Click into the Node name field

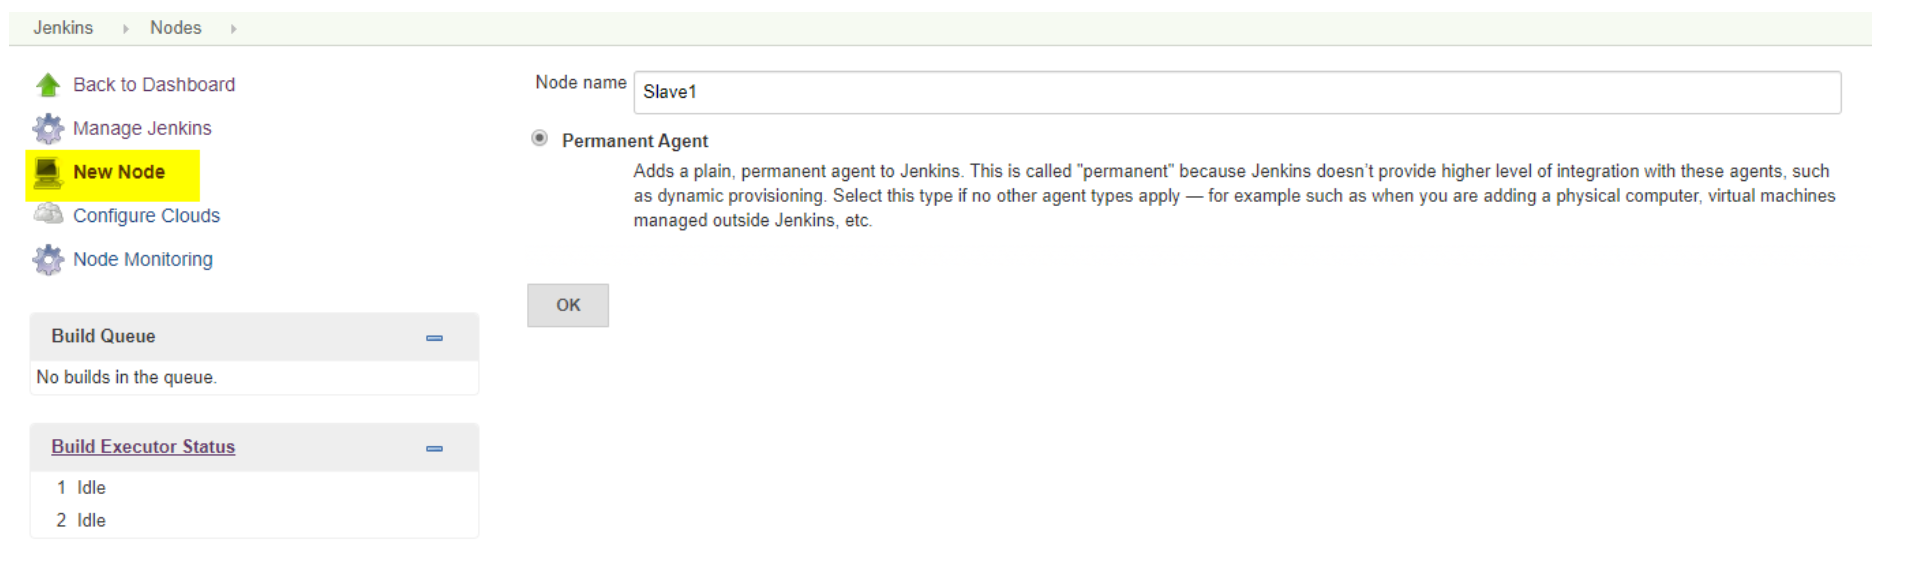1237,92
